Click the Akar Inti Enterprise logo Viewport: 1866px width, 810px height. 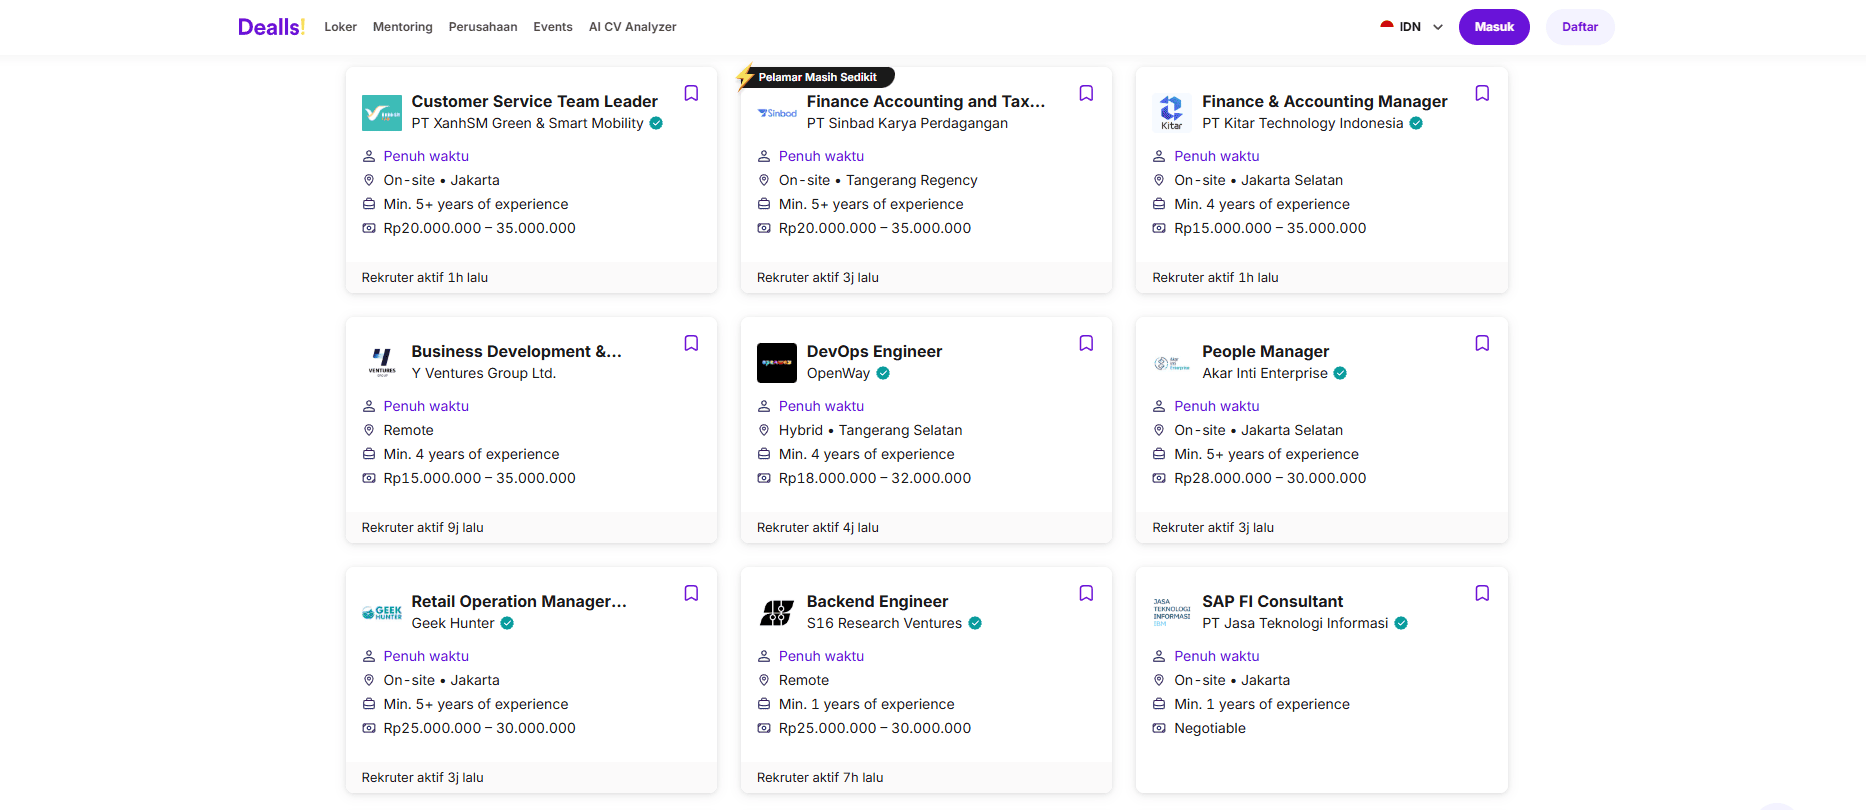coord(1172,363)
